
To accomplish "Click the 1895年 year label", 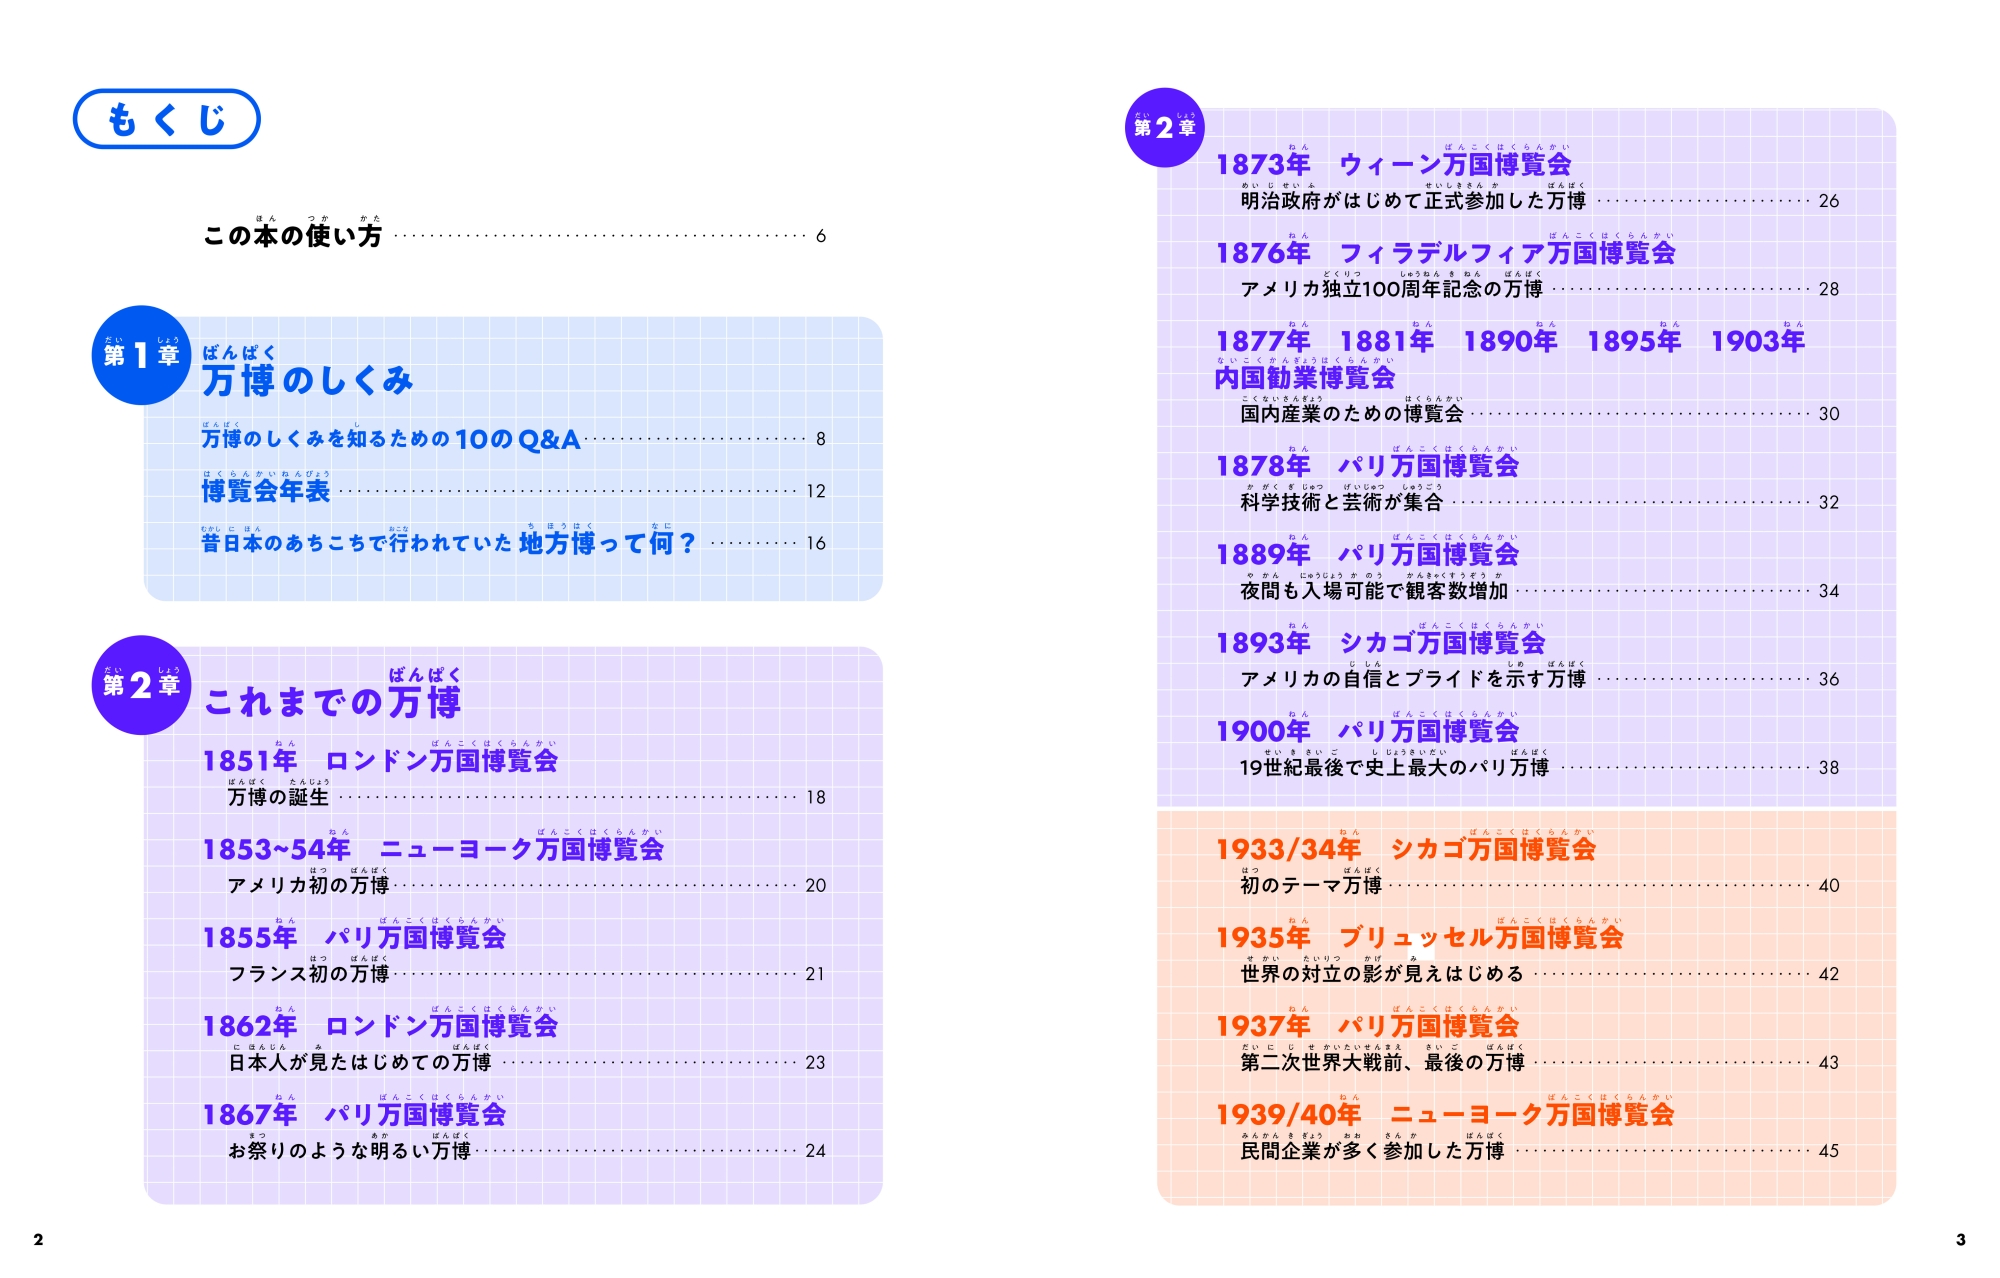I will (x=1634, y=341).
